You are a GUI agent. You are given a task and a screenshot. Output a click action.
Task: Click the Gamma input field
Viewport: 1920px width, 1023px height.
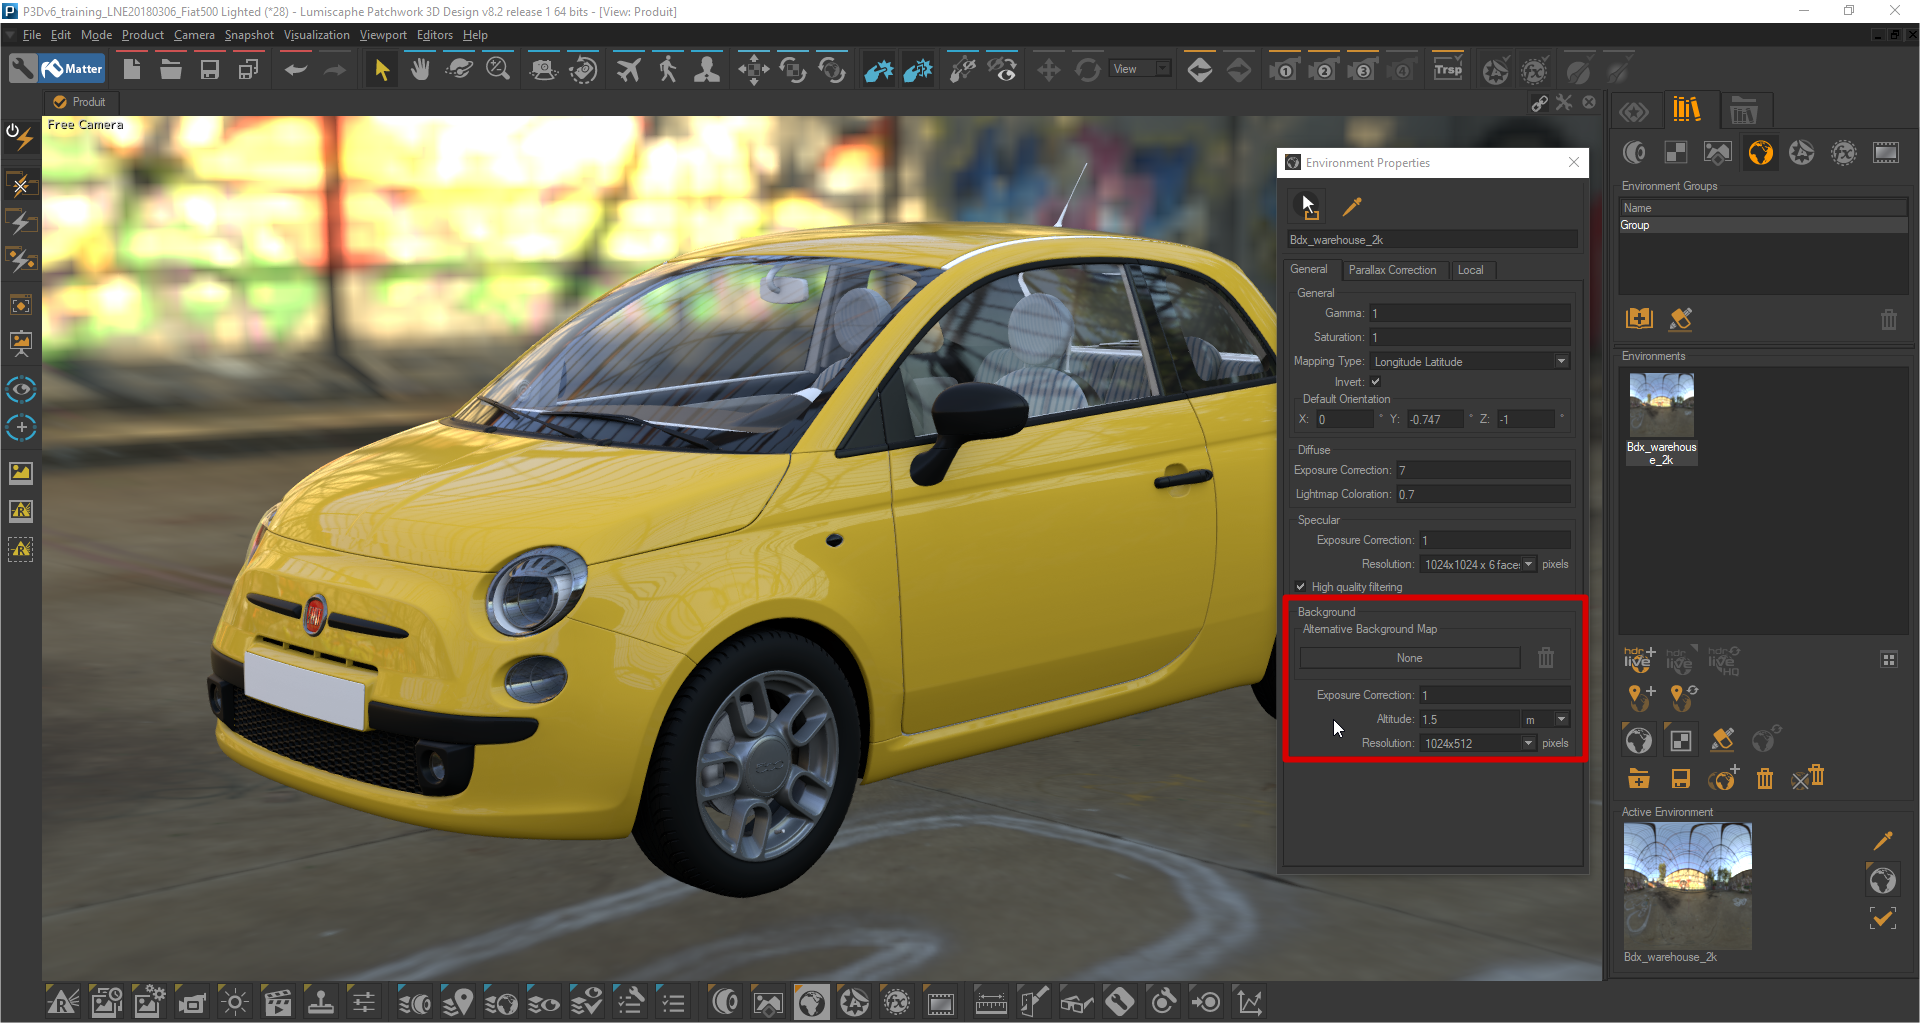1469,314
